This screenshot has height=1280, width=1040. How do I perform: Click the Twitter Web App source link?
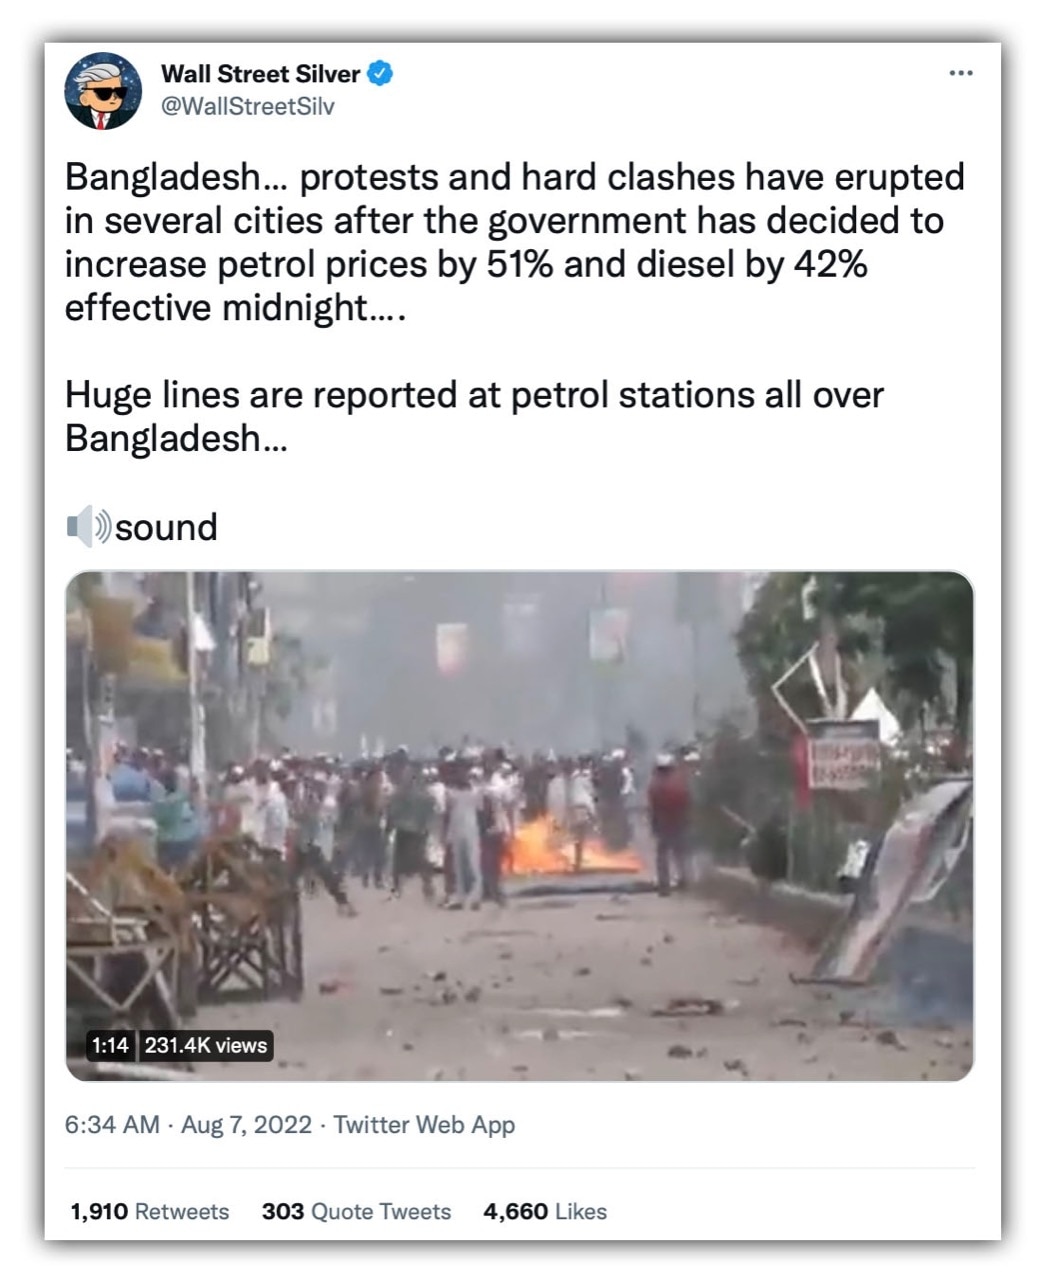point(424,1125)
